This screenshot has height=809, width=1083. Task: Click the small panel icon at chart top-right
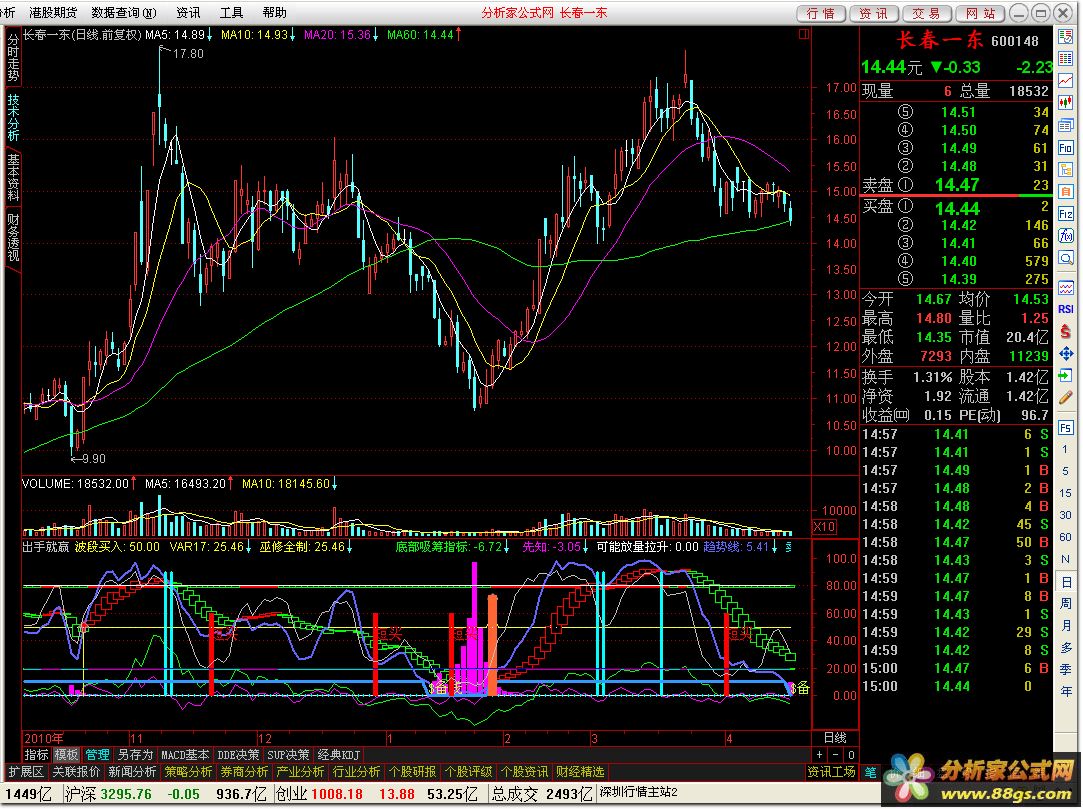804,33
